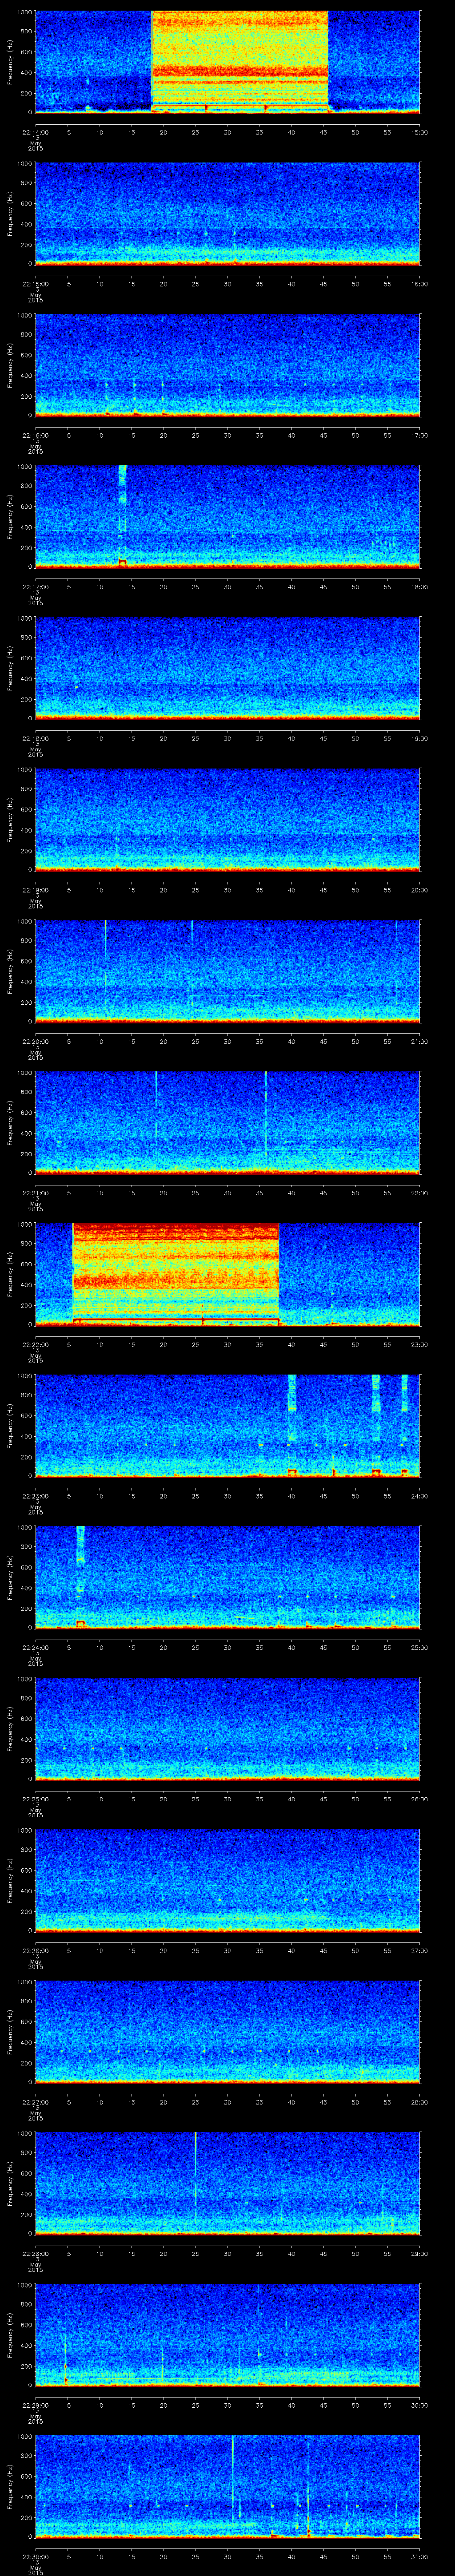Viewport: 455px width, 2576px height.
Task: Click the 22:17:00 start time label
Action: coord(35,586)
